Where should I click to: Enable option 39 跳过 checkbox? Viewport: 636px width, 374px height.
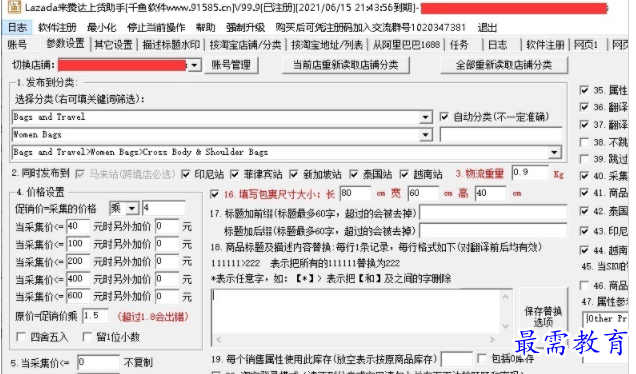click(584, 159)
